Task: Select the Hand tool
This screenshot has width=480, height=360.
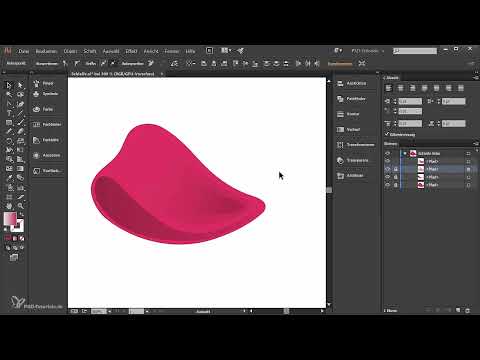Action: tap(9, 206)
